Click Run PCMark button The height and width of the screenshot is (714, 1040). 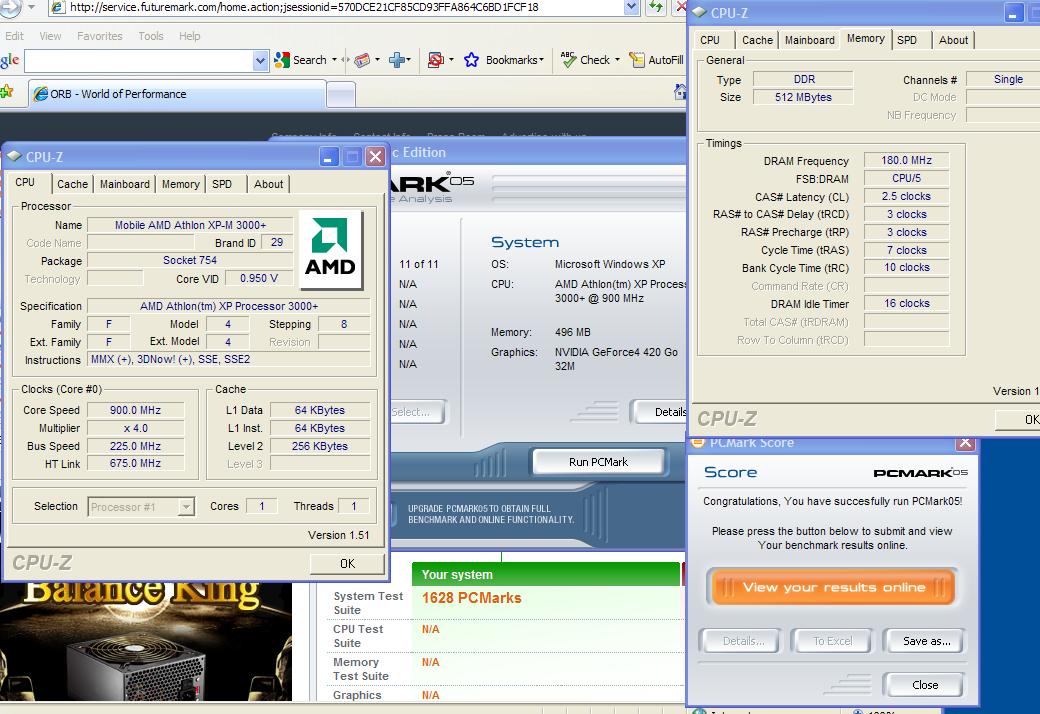(598, 462)
